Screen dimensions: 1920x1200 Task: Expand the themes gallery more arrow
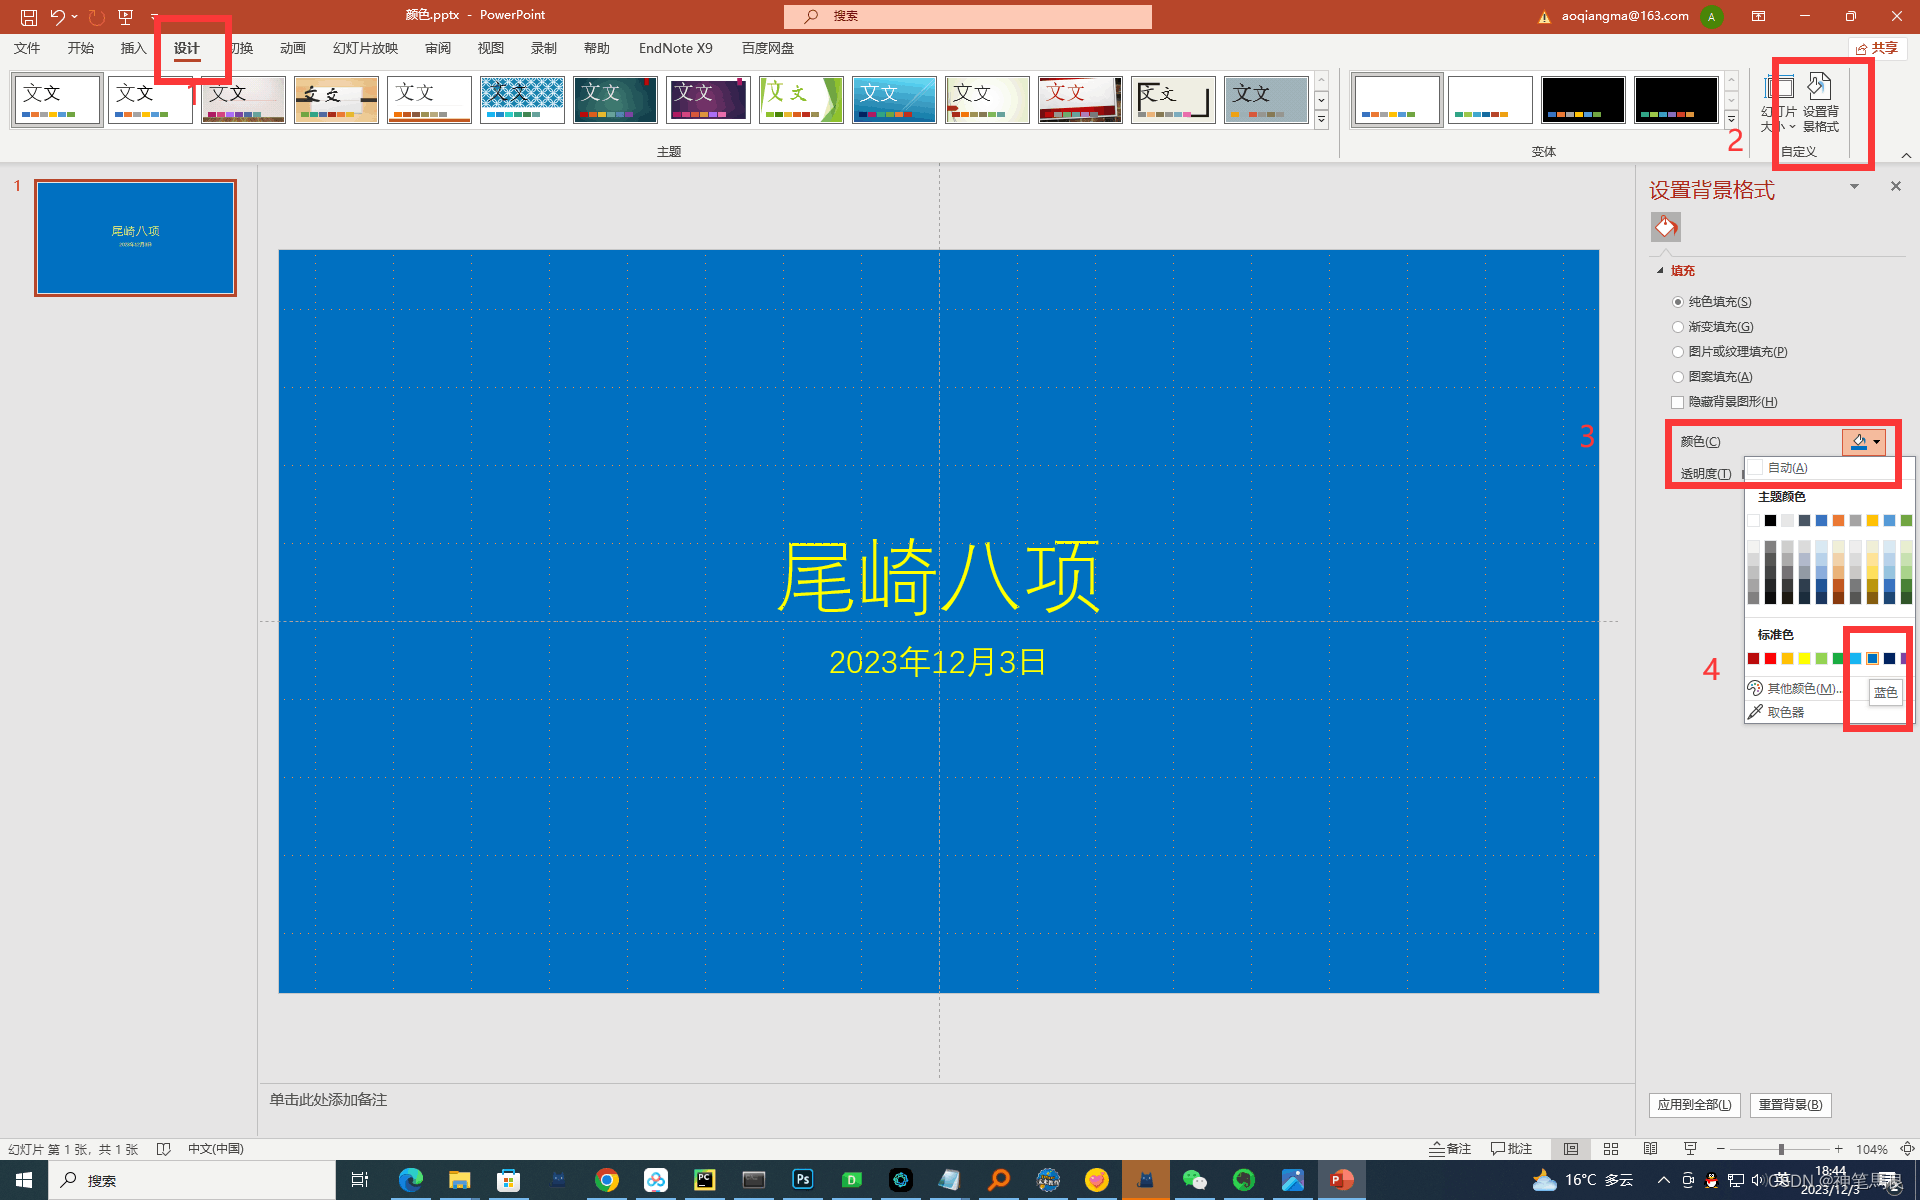(x=1321, y=120)
